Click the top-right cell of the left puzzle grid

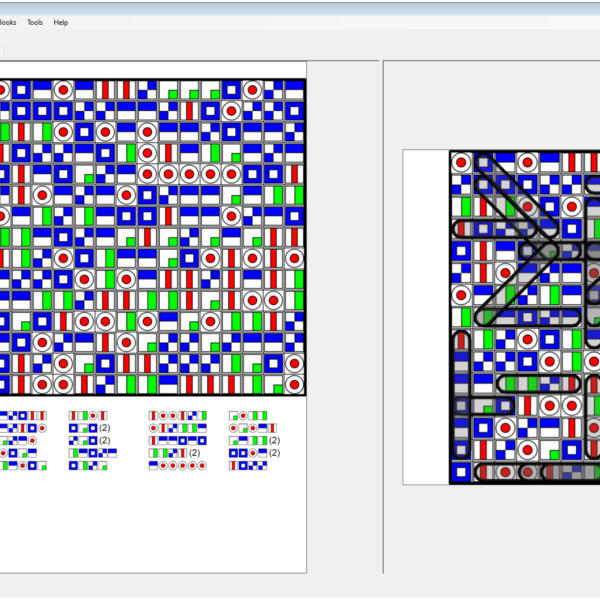[x=294, y=90]
